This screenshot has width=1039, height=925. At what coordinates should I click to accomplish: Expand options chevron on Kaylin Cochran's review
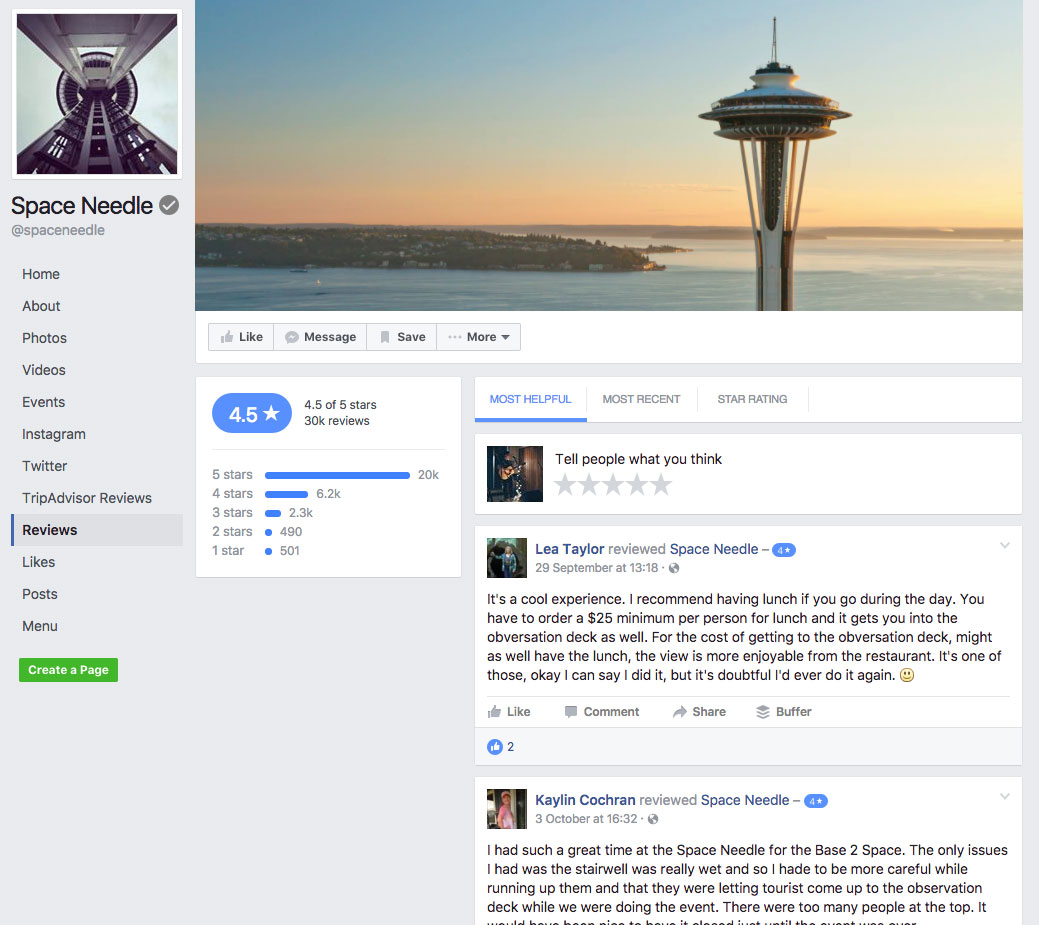[x=1005, y=796]
